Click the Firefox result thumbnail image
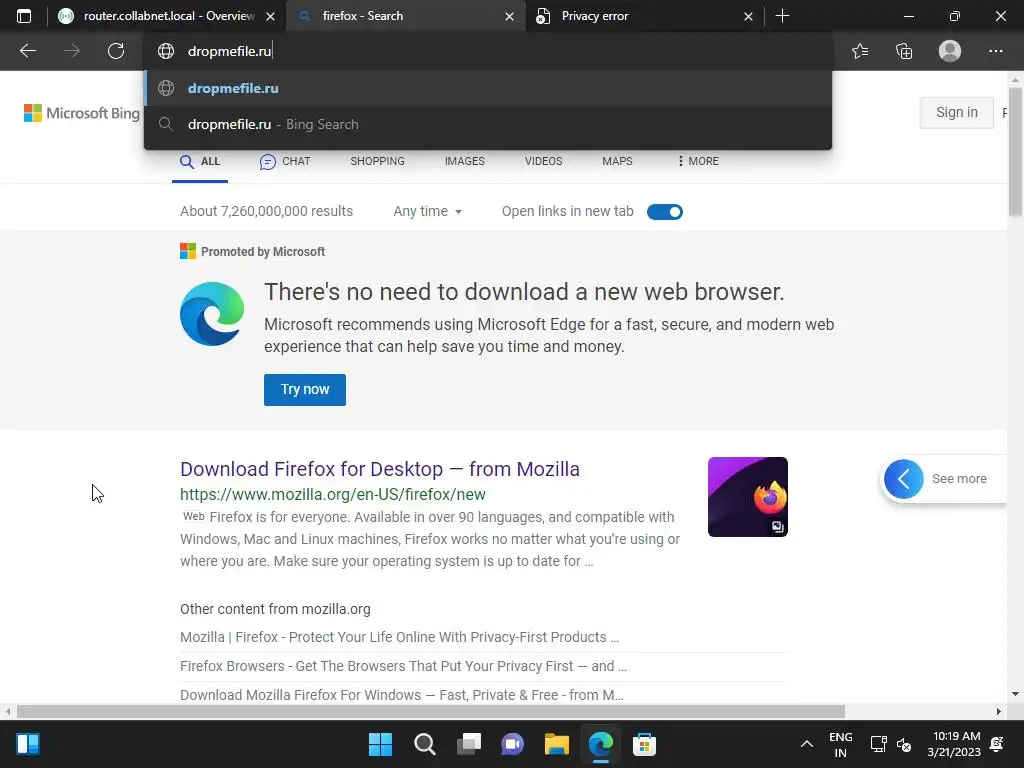This screenshot has height=768, width=1024. (748, 497)
